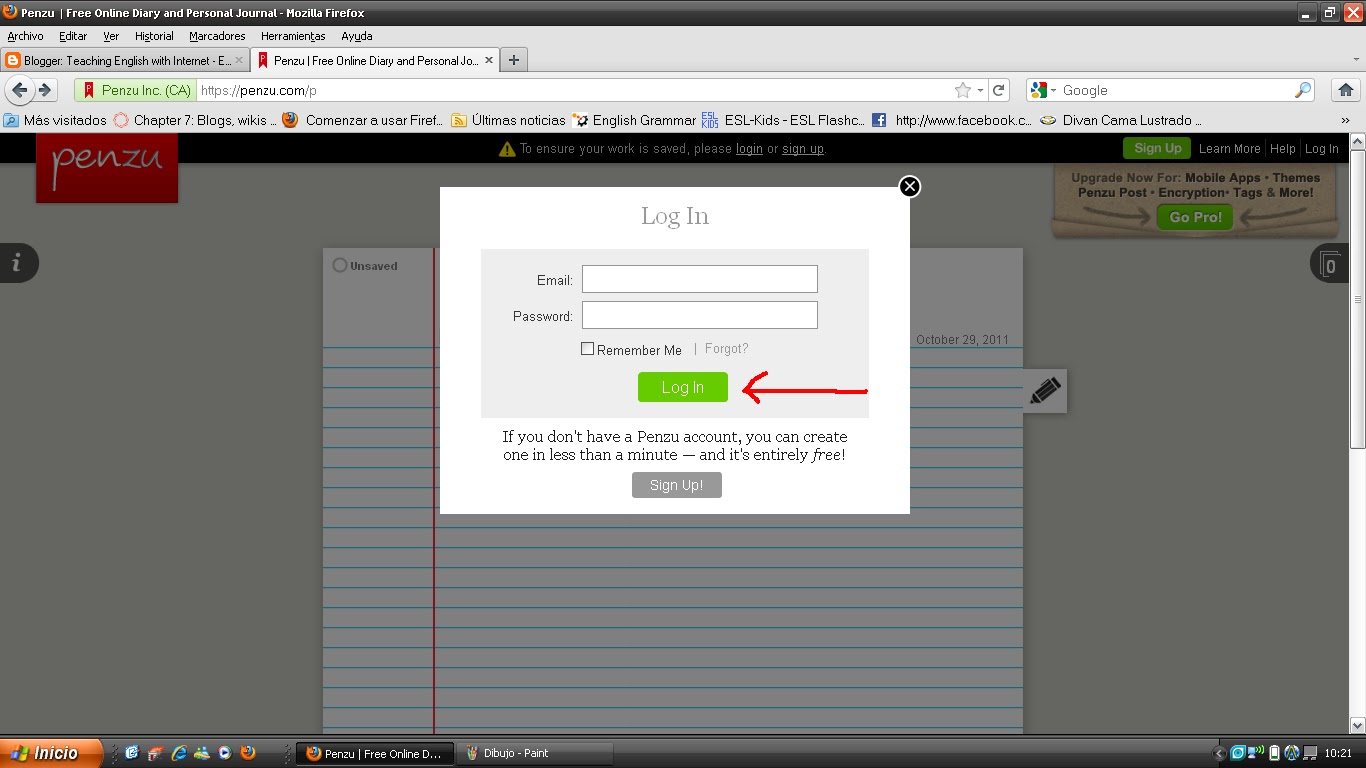
Task: Click the browser Back arrow
Action: (20, 90)
